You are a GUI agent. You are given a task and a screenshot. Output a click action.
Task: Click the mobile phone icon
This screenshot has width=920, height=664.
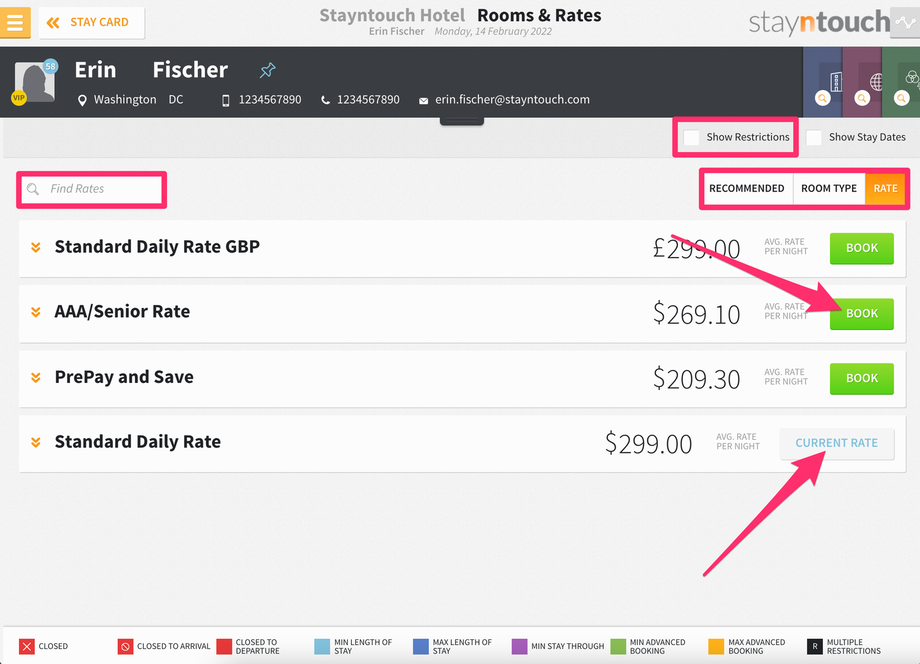pyautogui.click(x=226, y=100)
